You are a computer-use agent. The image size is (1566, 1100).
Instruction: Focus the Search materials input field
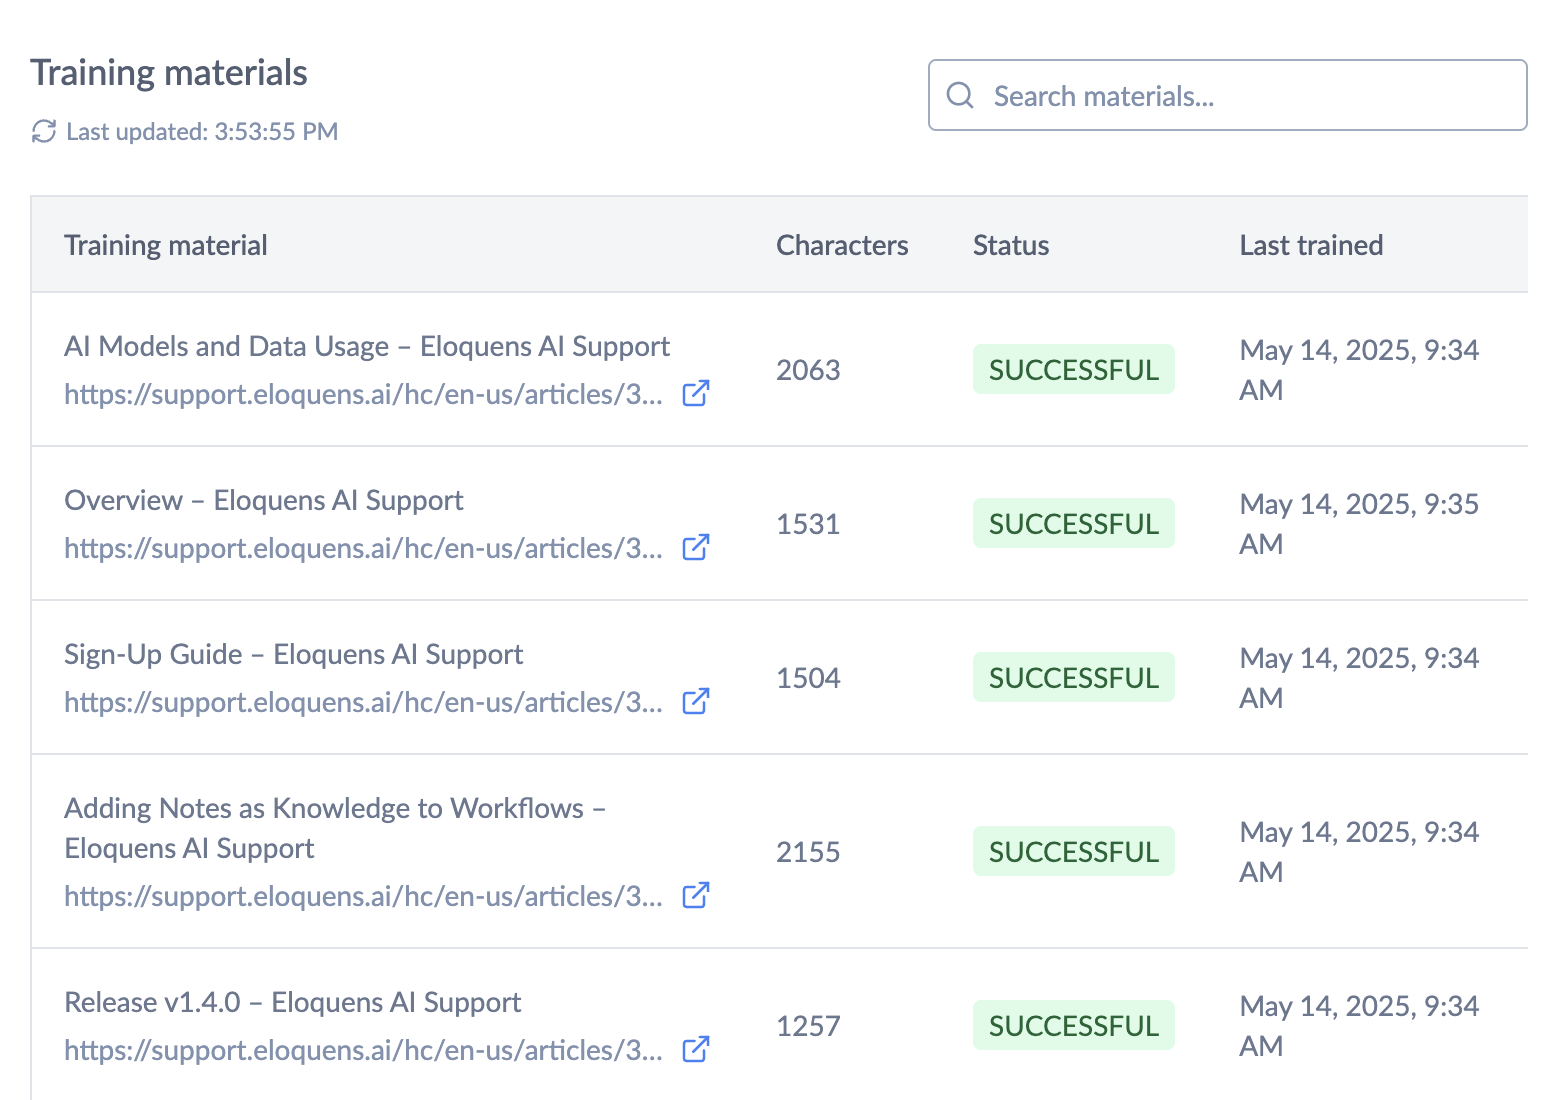coord(1227,95)
